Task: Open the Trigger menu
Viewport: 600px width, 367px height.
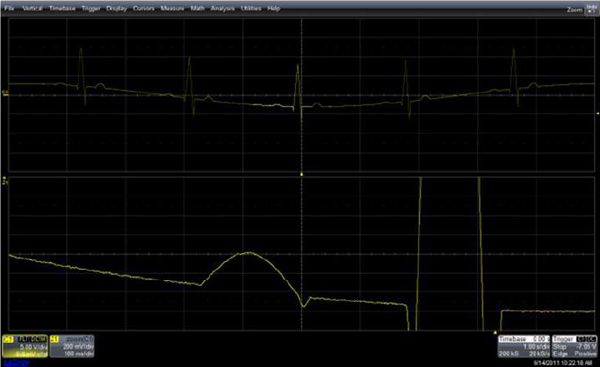Action: click(x=91, y=8)
